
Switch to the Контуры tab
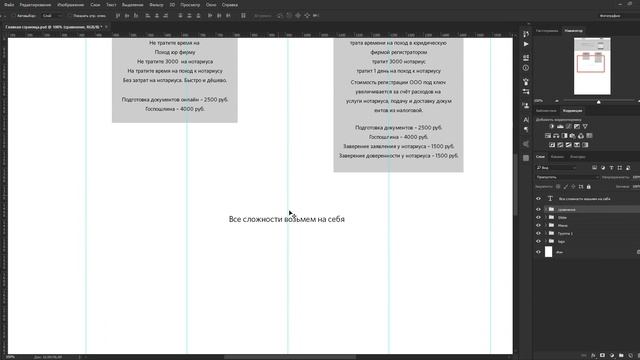coord(577,157)
